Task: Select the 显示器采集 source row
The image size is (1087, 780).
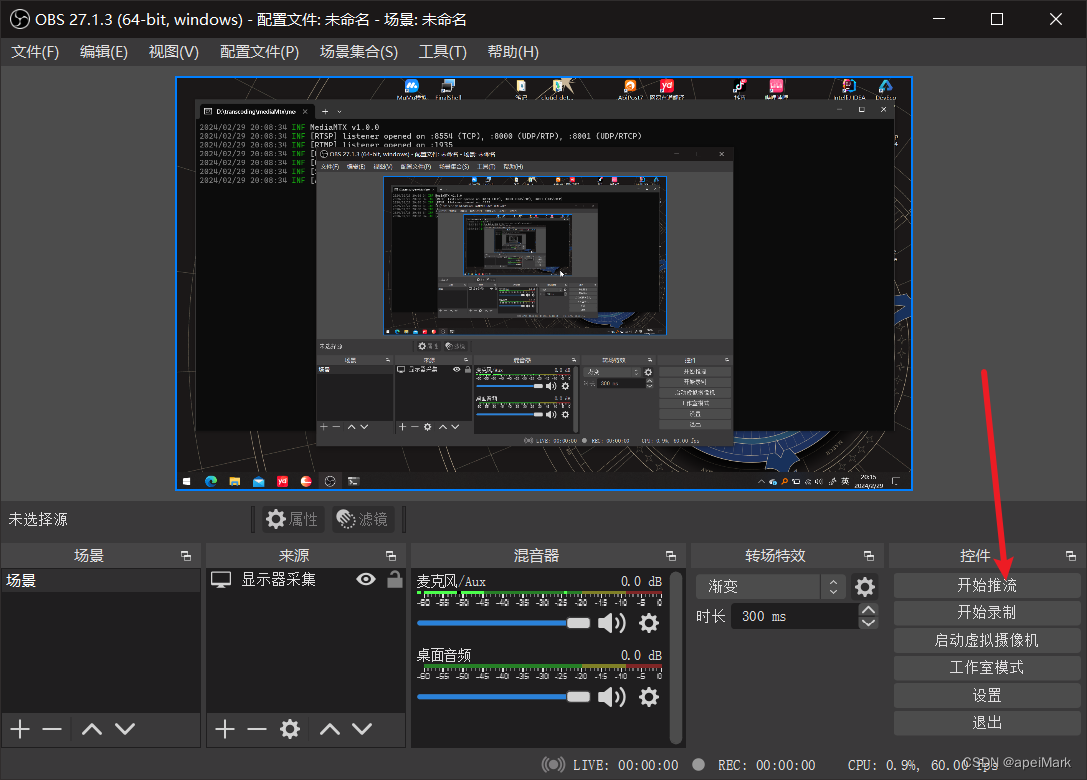Action: click(x=306, y=580)
